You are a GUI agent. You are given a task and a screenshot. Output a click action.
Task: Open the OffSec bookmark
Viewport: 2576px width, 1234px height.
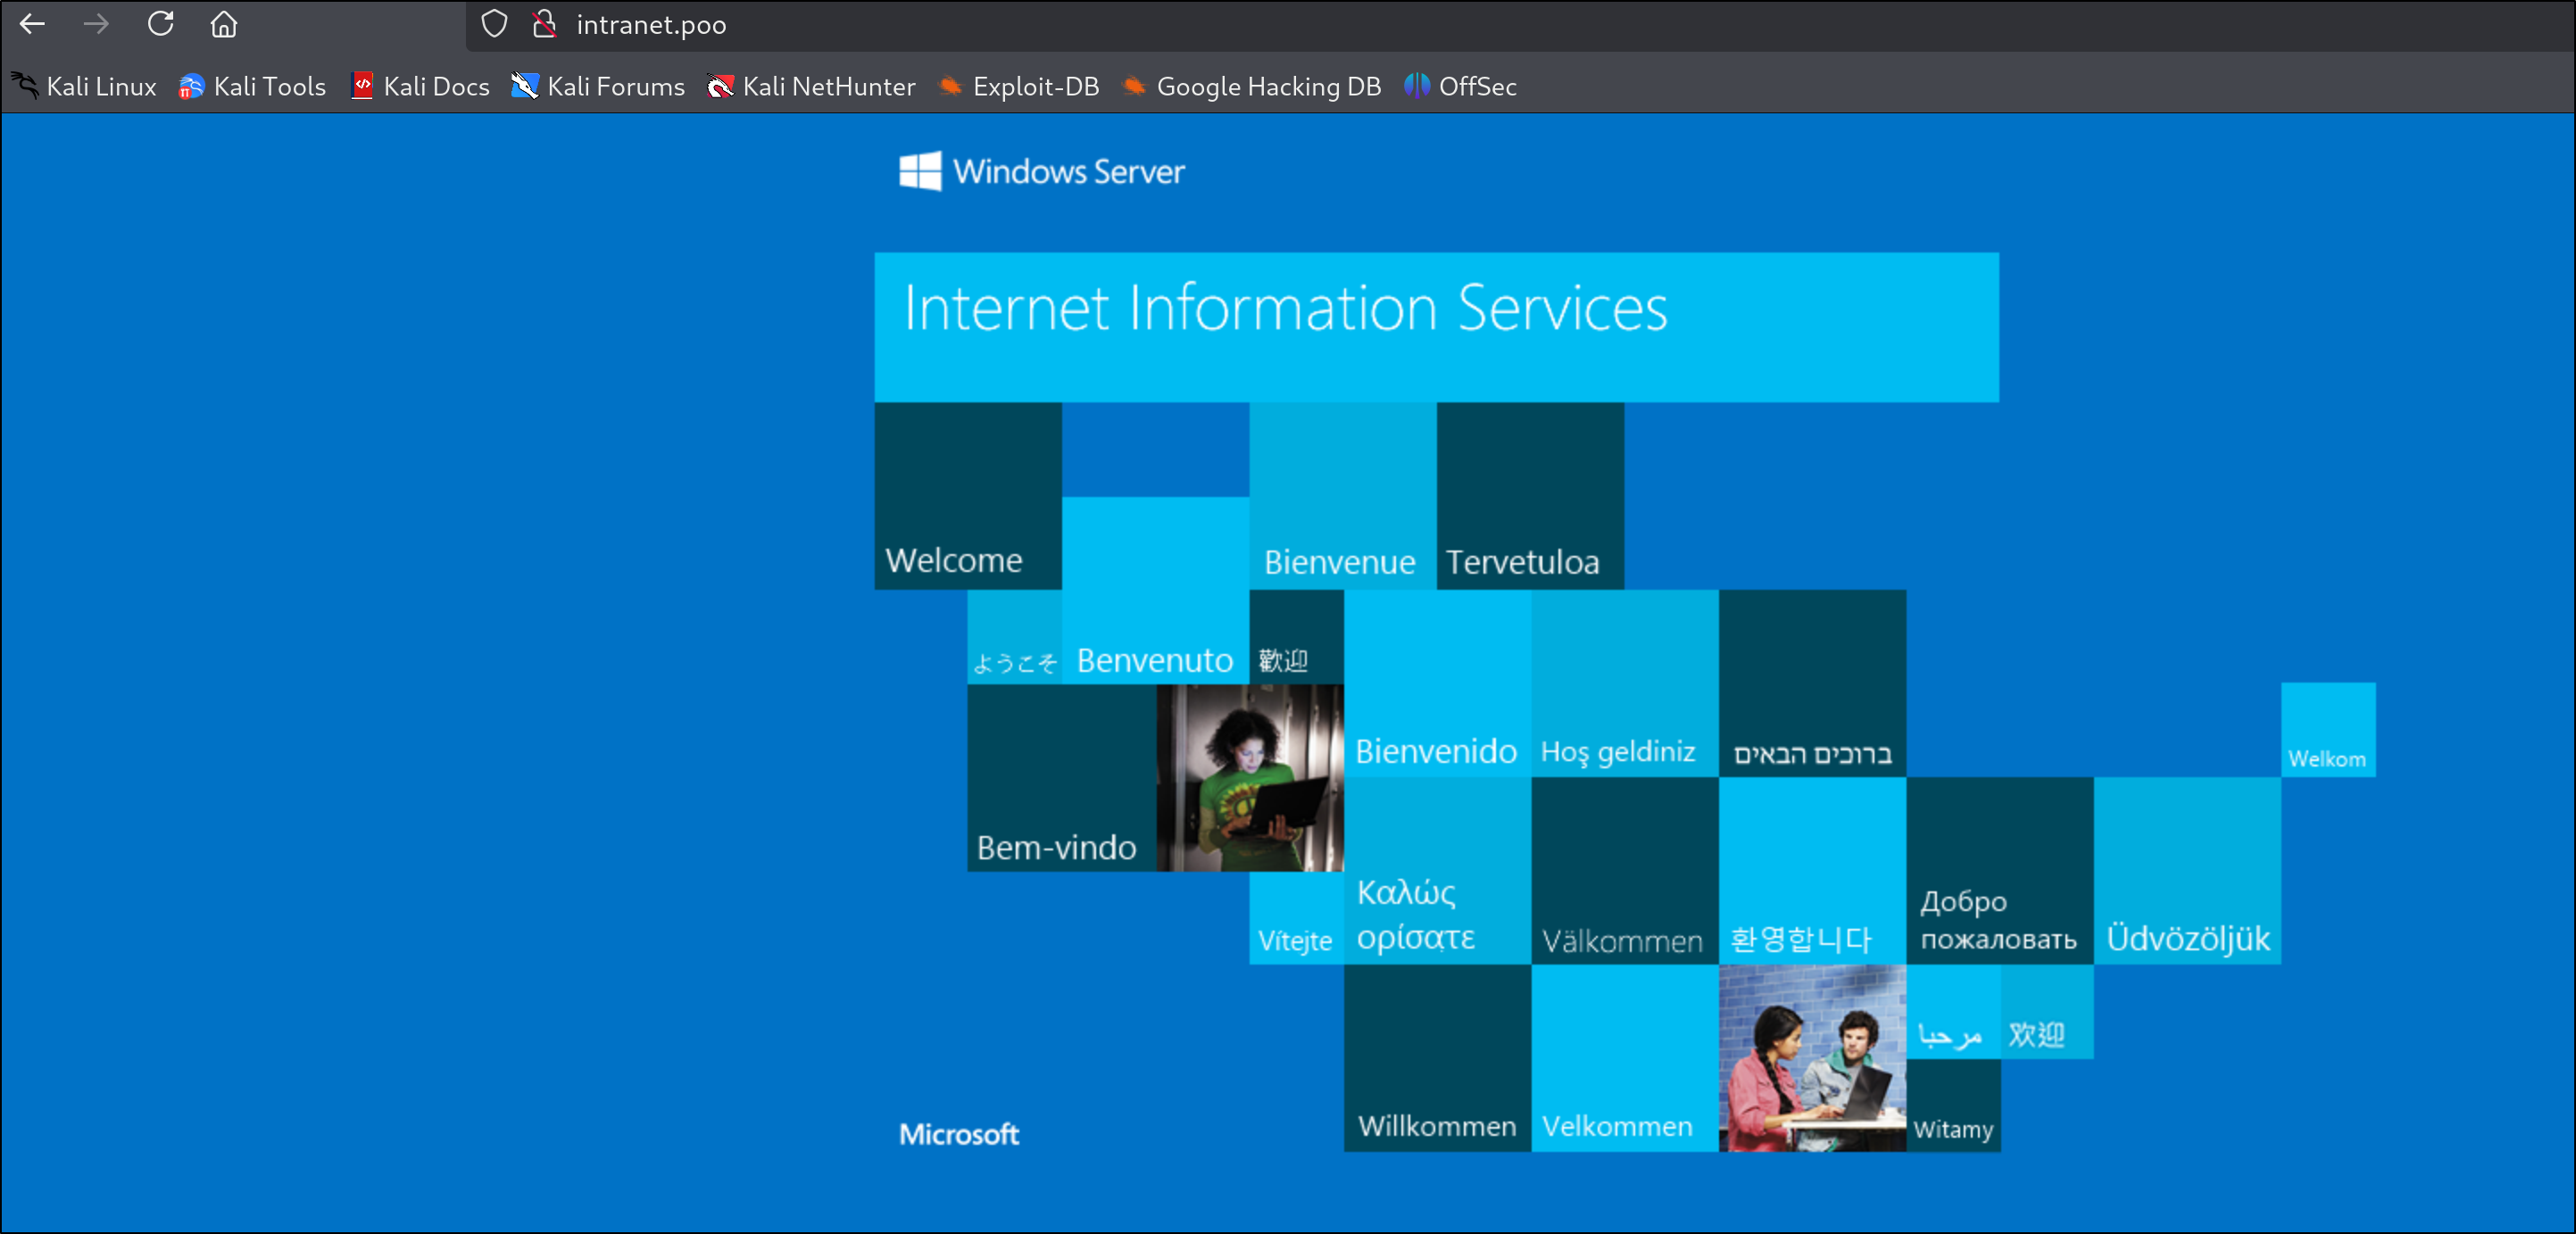(x=1461, y=87)
